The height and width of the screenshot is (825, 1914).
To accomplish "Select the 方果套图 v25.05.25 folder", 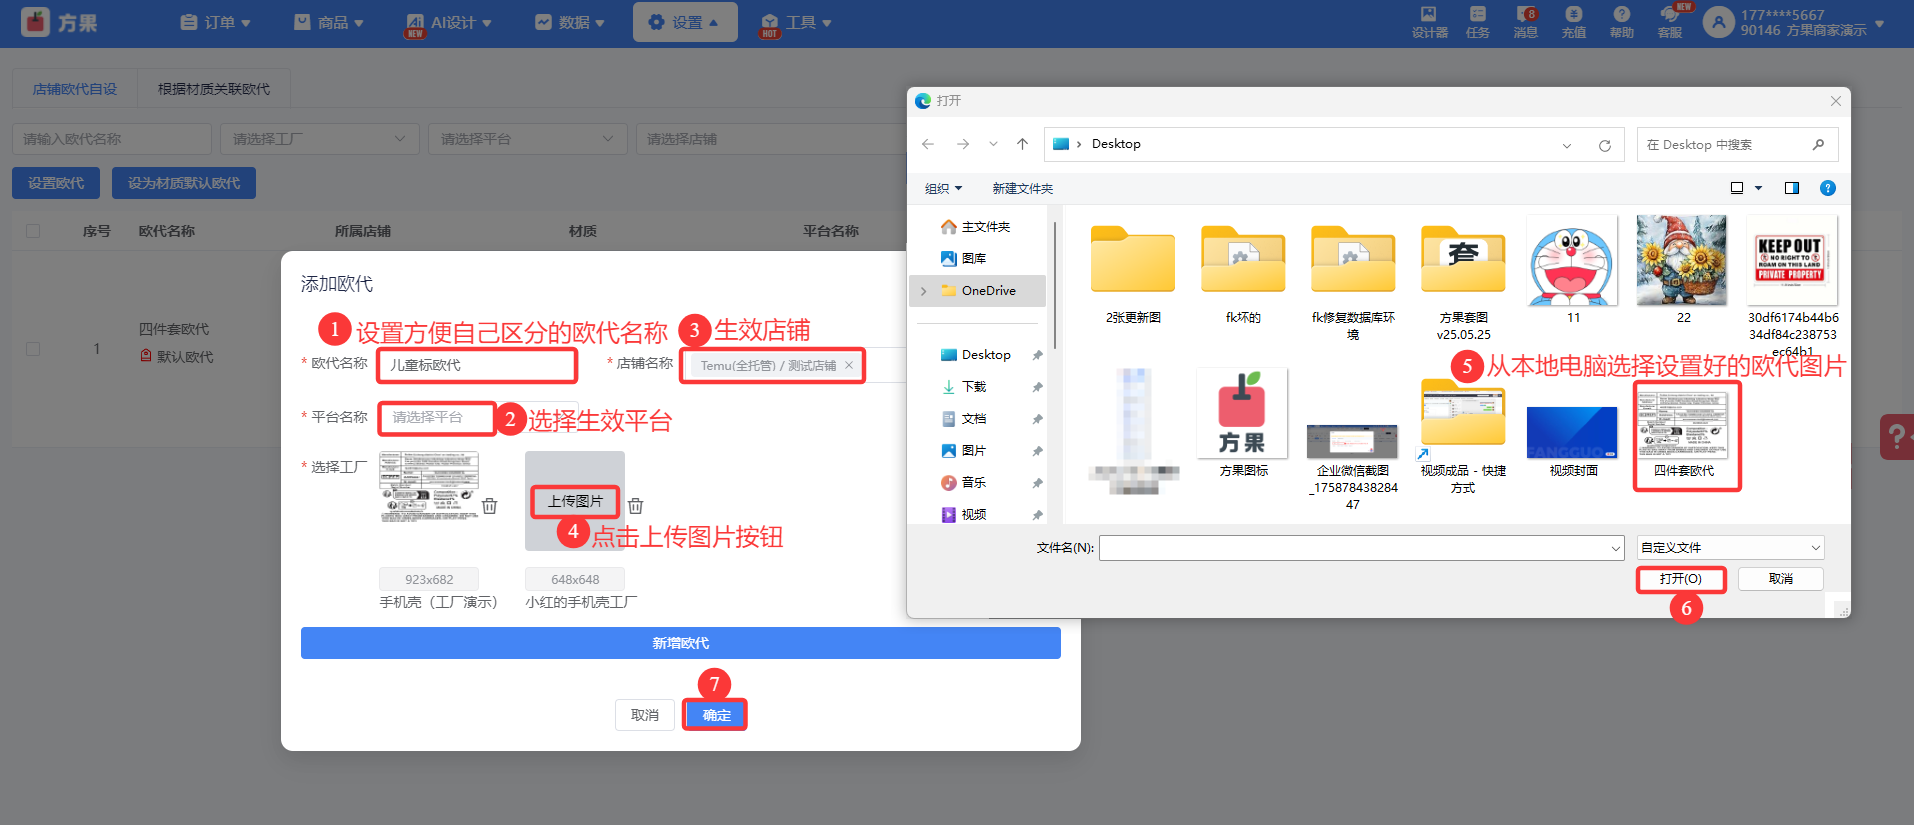I will pyautogui.click(x=1463, y=282).
